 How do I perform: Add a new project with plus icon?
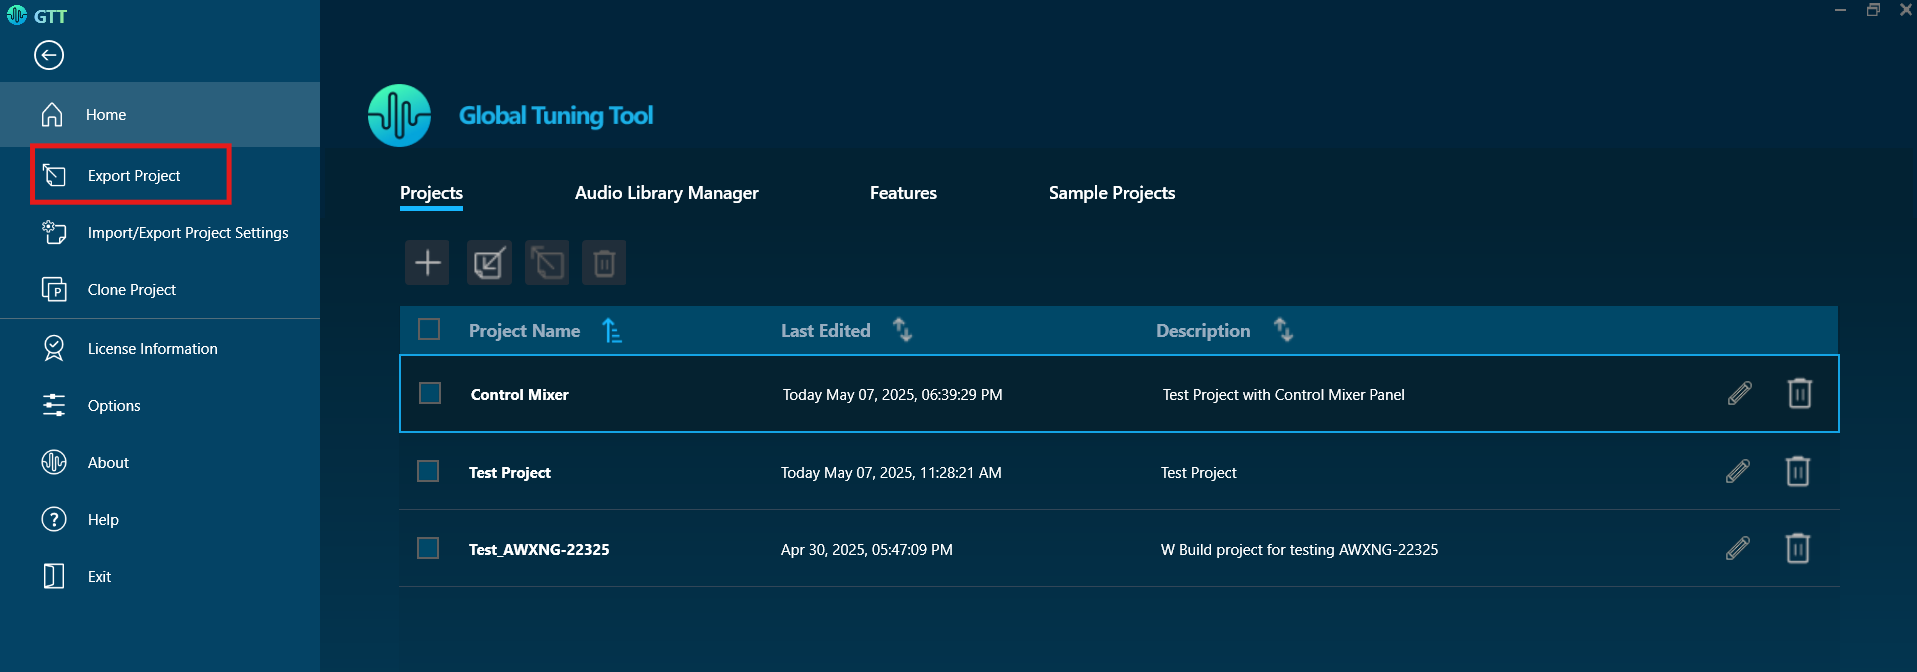(427, 263)
